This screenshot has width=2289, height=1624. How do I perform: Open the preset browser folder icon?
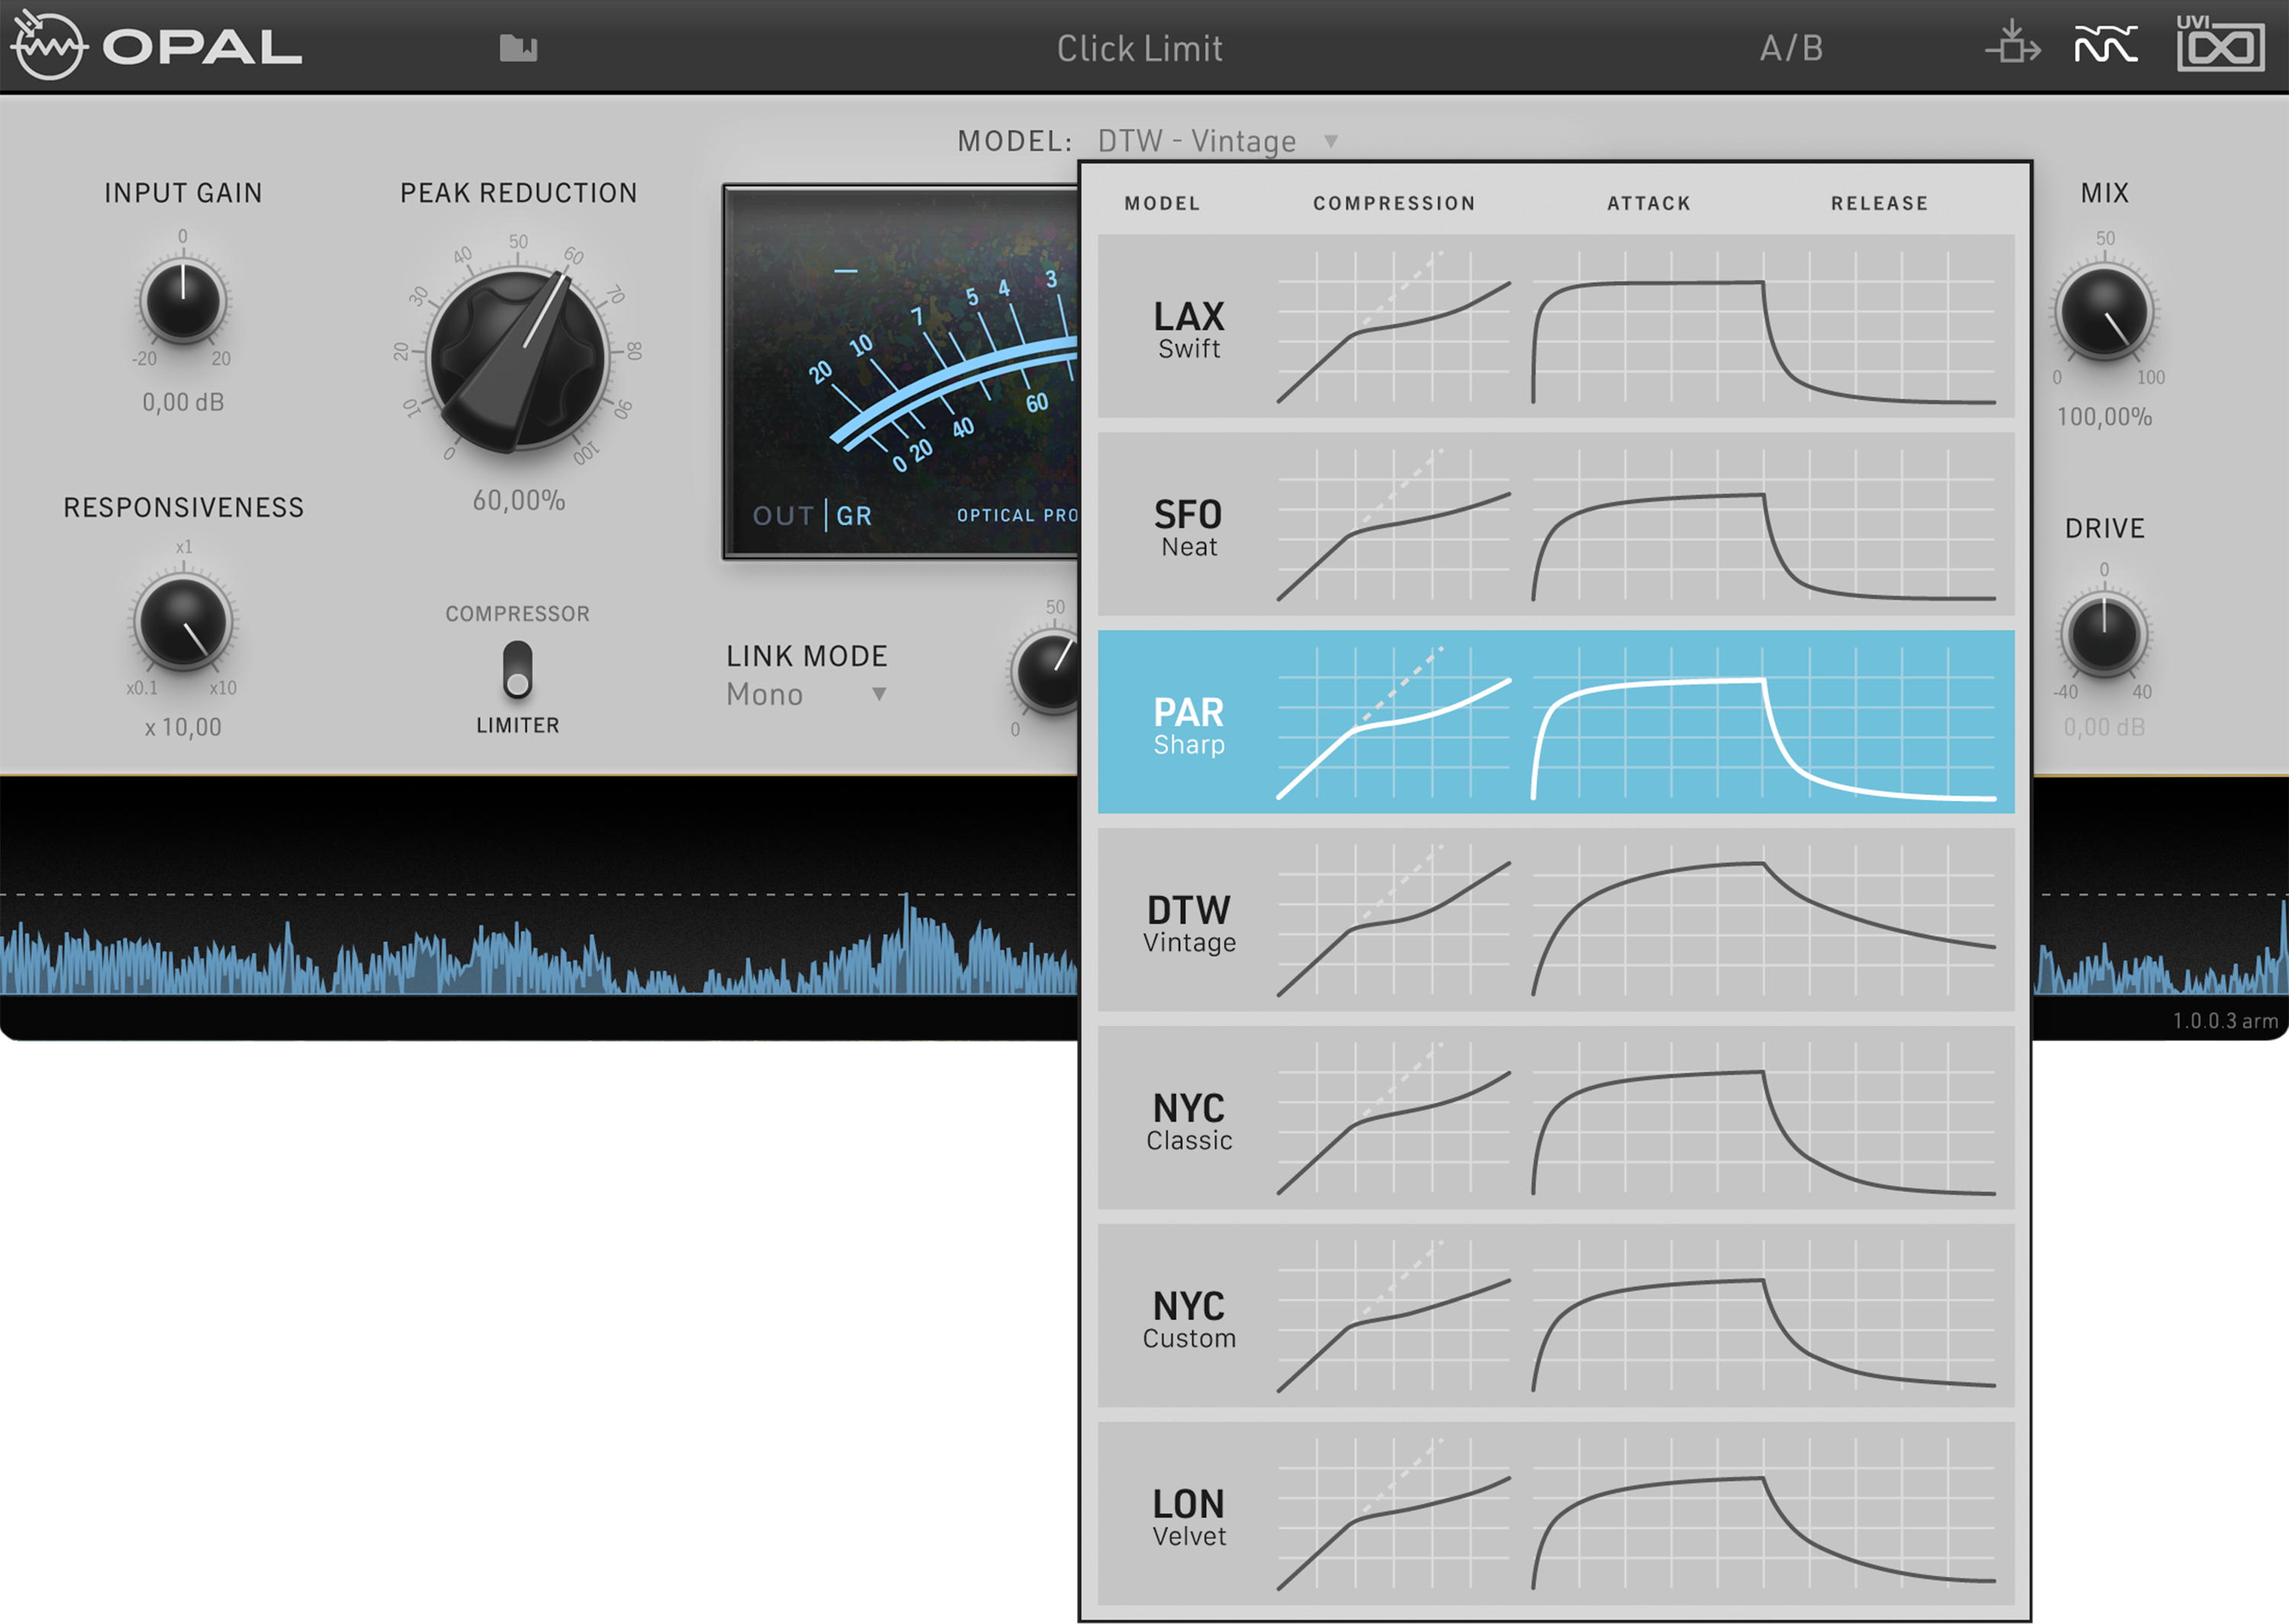[518, 48]
